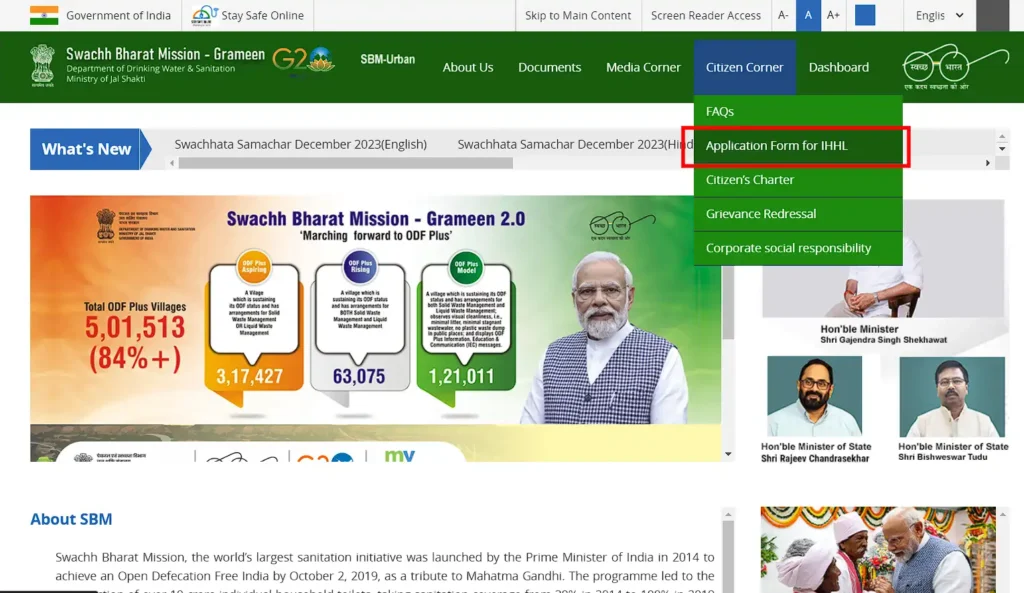Click the Swachh Bharat spectacles logo
The width and height of the screenshot is (1024, 593).
point(956,67)
